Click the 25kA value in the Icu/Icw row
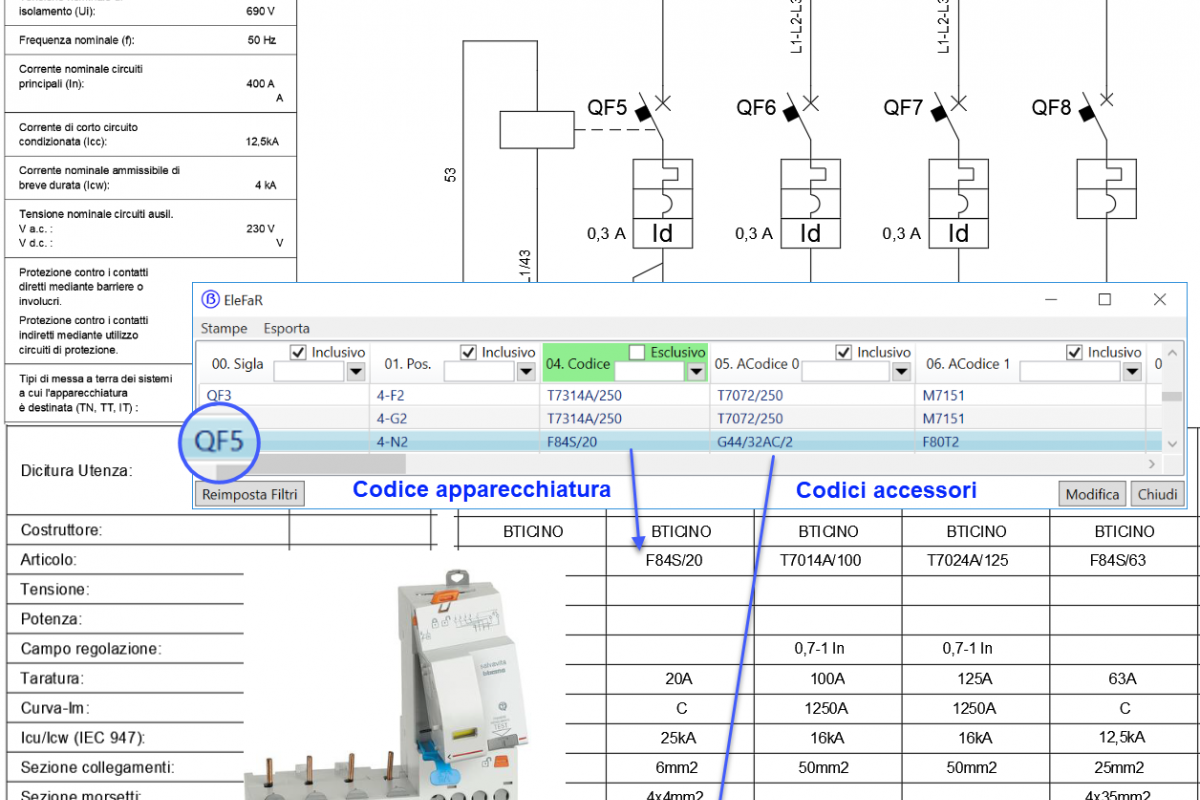Screen dimensions: 1200x800 coord(678,738)
